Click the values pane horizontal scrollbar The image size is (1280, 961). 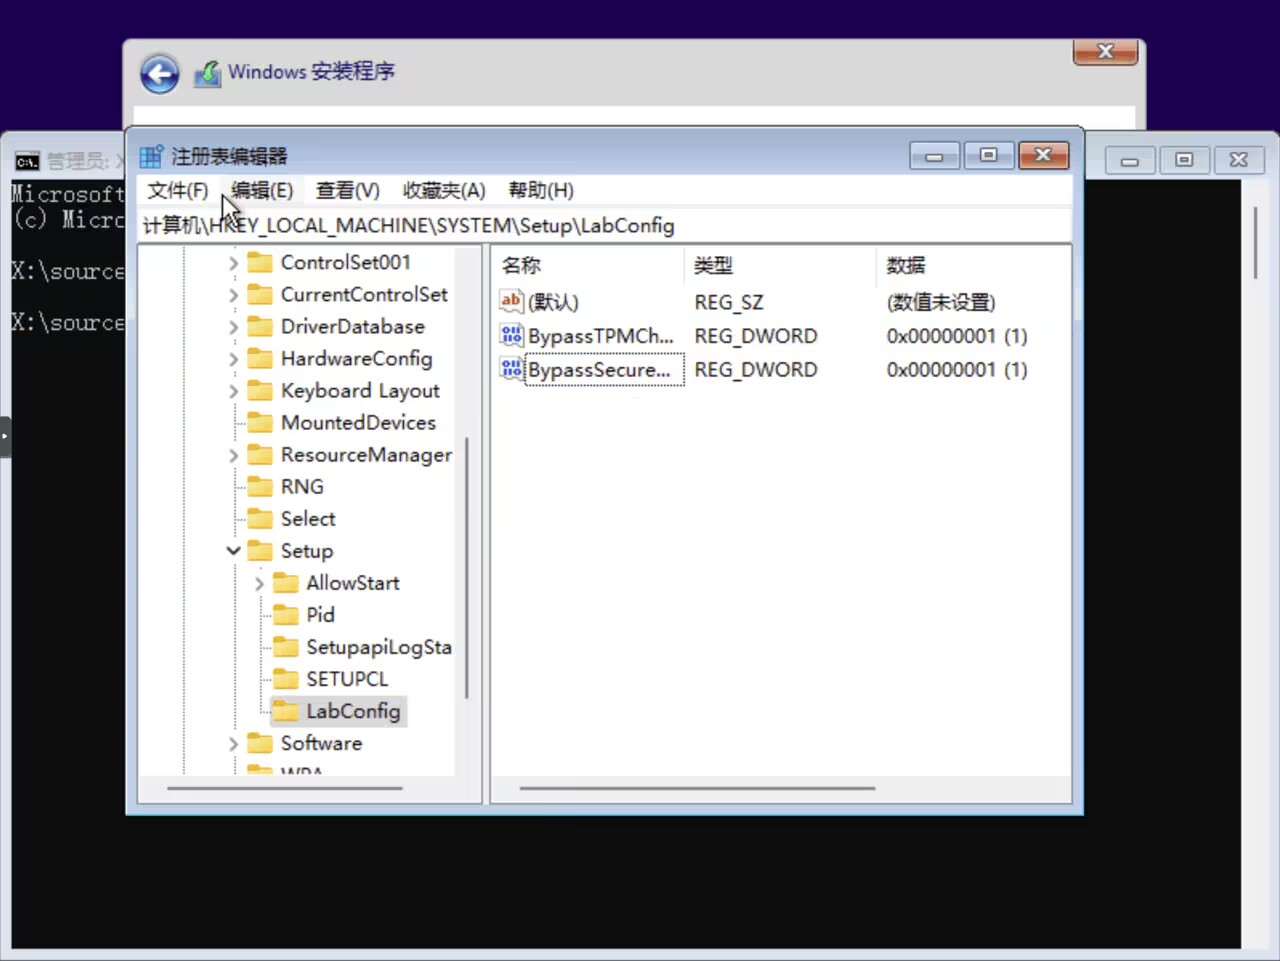(x=697, y=788)
